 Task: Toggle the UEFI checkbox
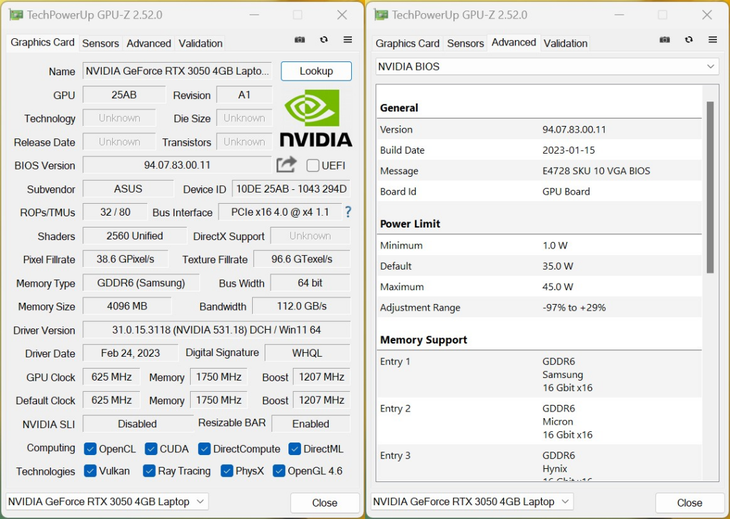[x=313, y=166]
